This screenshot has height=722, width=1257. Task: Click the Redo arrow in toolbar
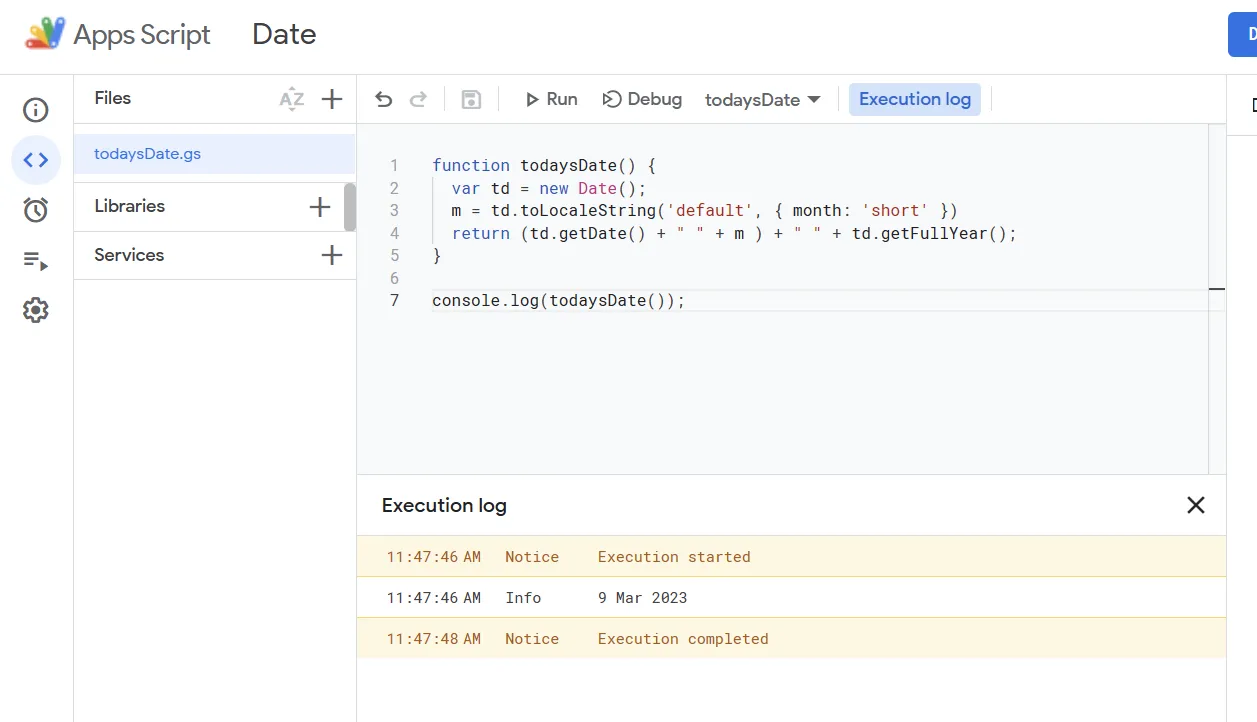[419, 99]
